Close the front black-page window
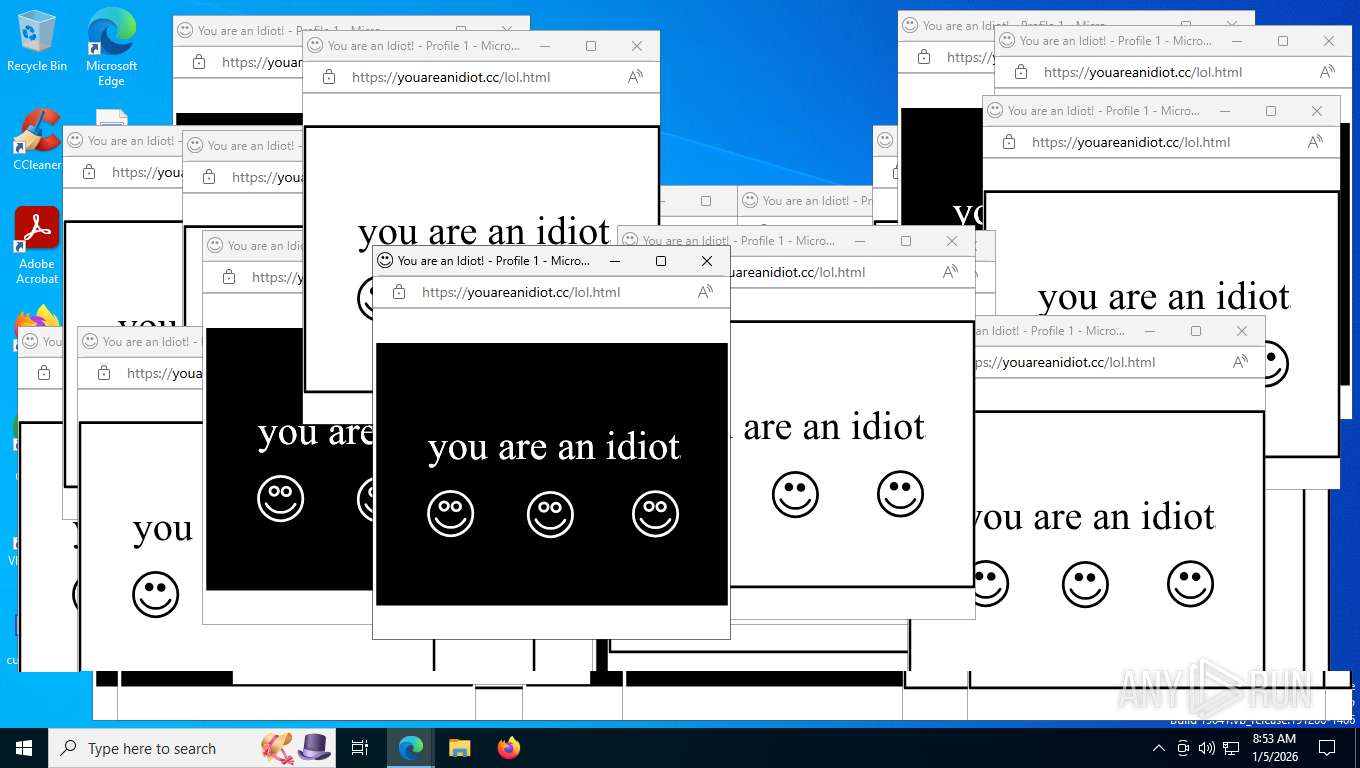Screen dimensions: 1360x768 tap(707, 261)
